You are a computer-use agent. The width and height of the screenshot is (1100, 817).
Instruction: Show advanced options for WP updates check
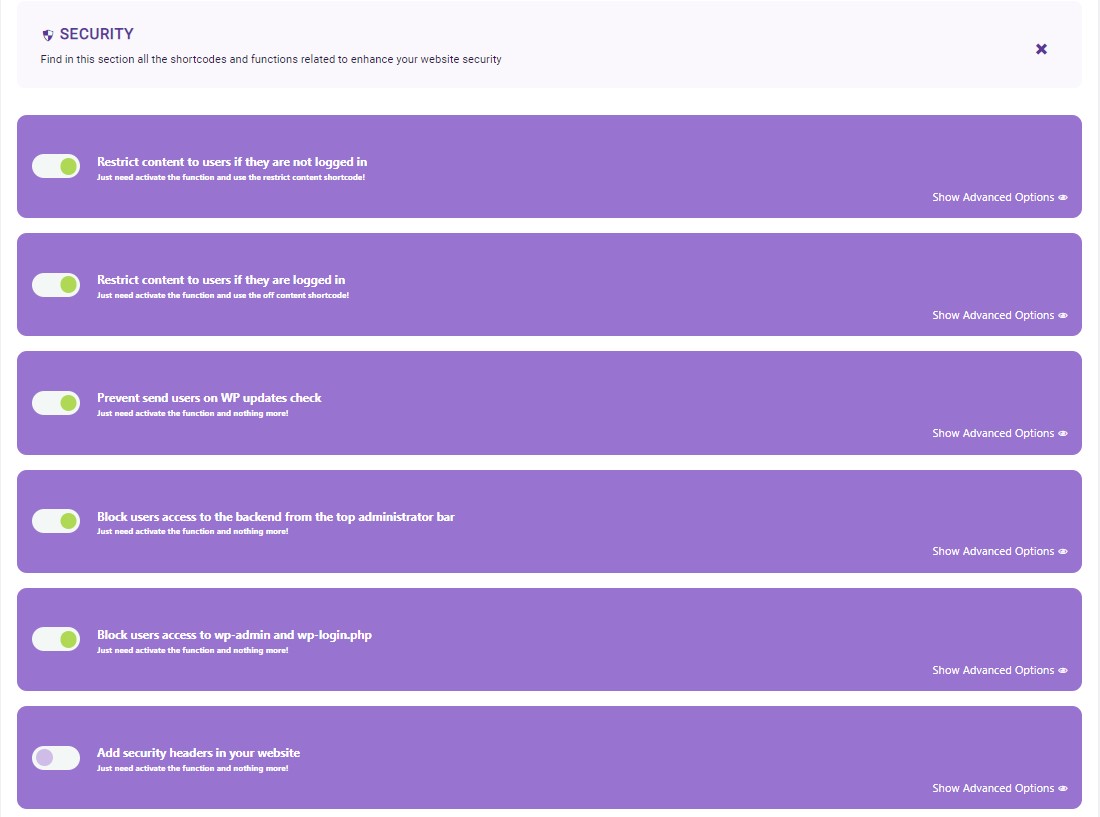(1000, 433)
